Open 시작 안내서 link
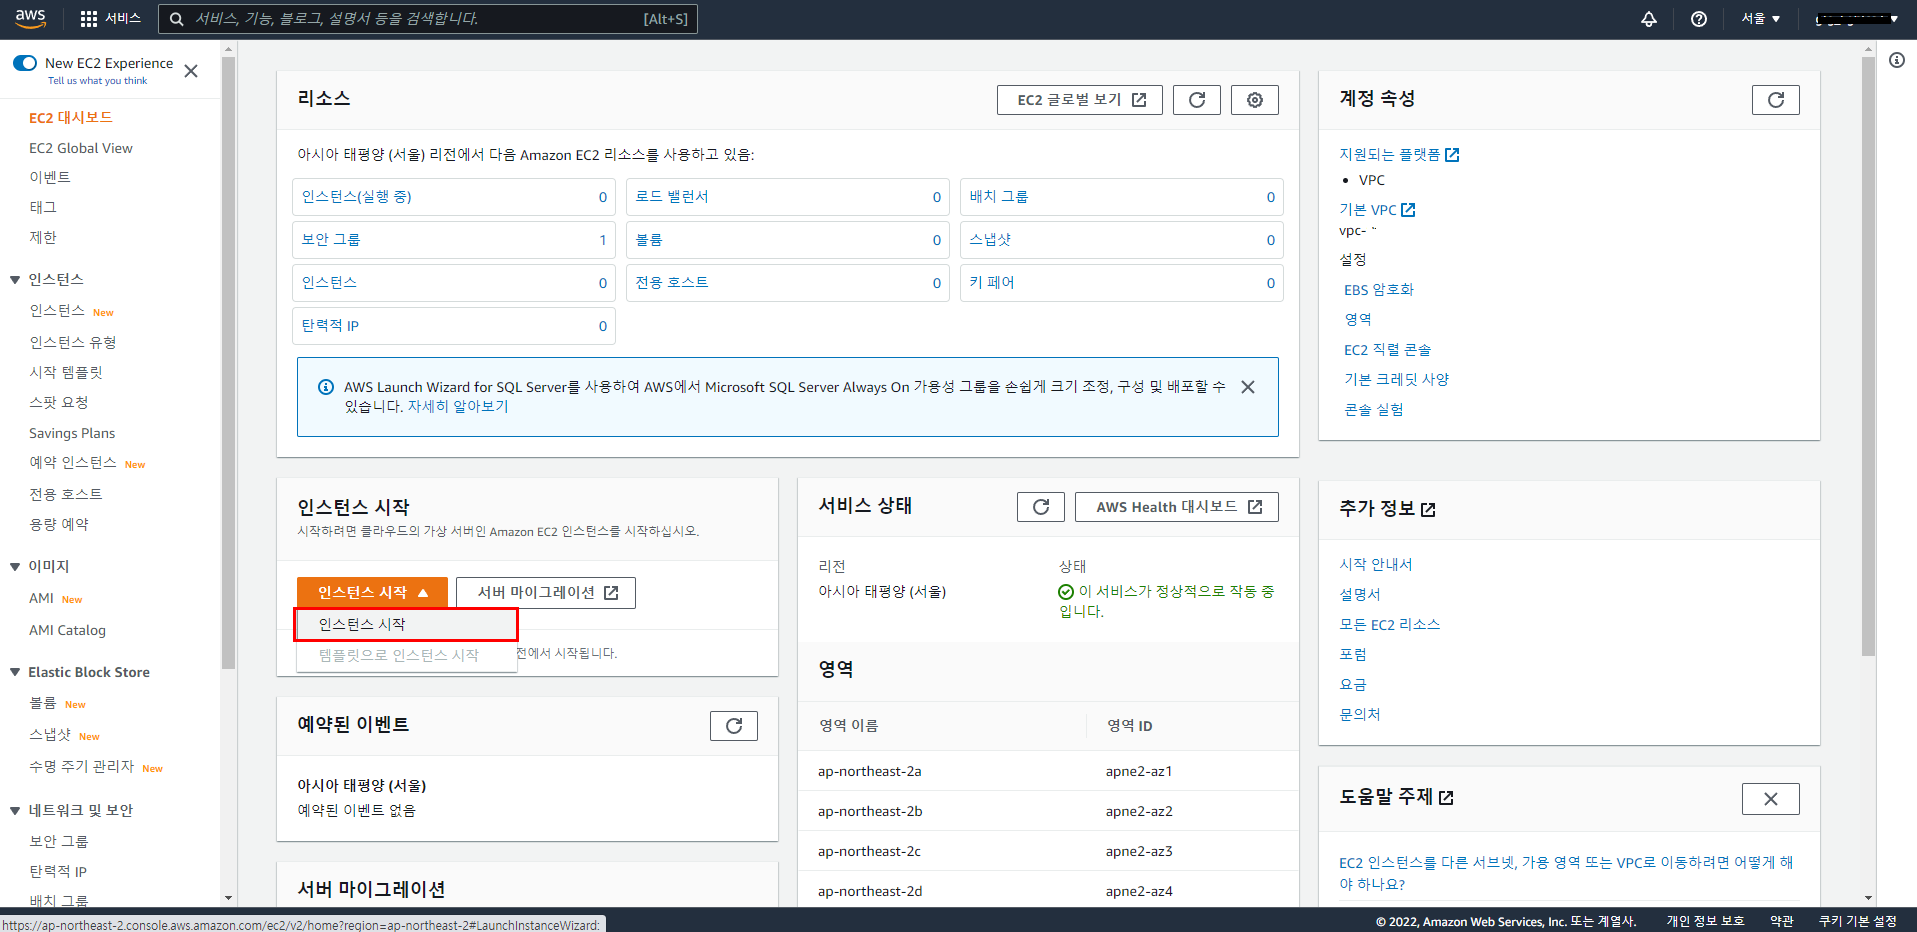 click(x=1376, y=565)
